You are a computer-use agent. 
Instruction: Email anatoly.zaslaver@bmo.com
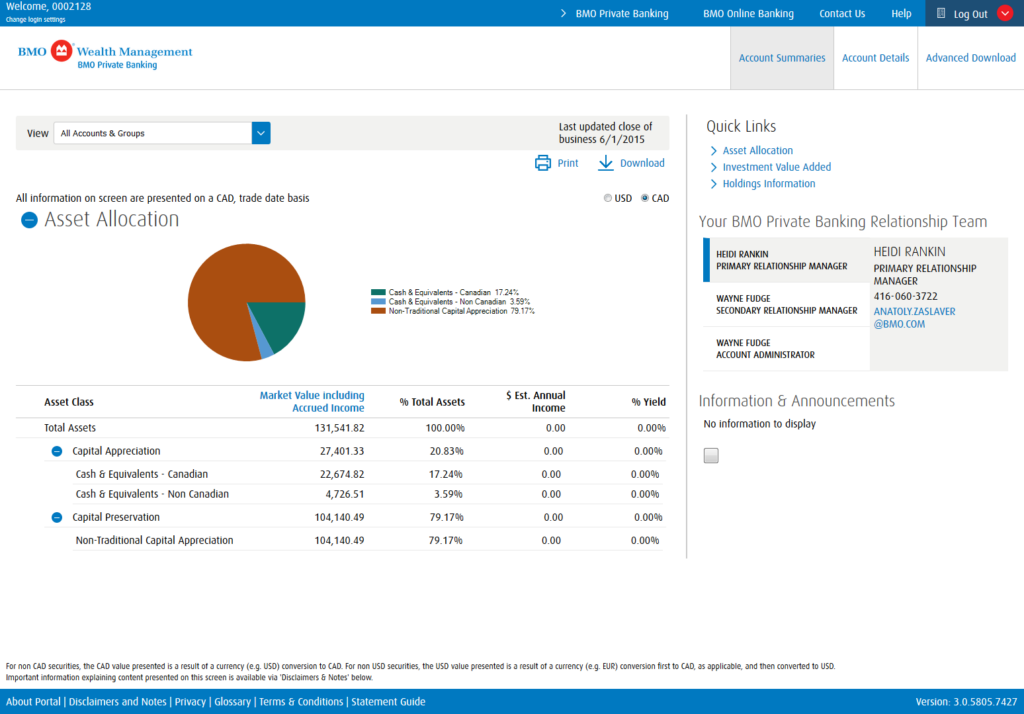914,318
